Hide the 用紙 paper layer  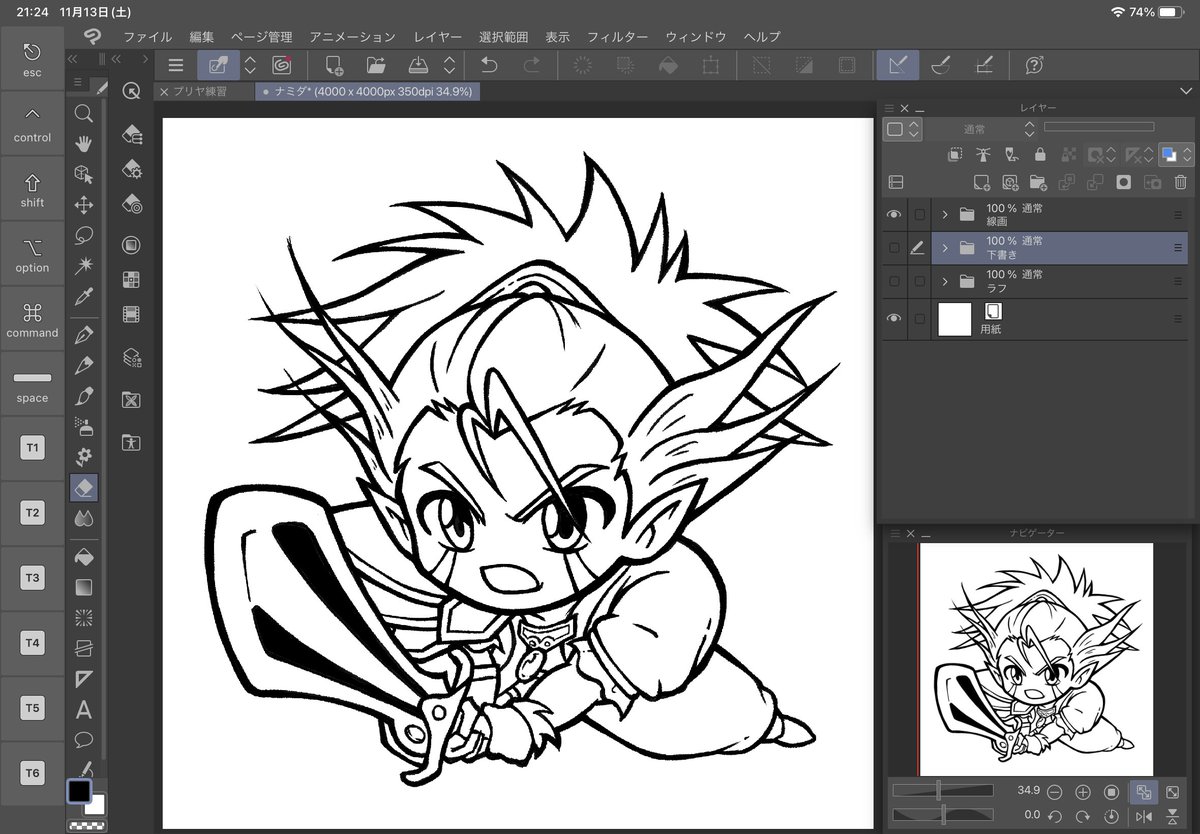[894, 319]
